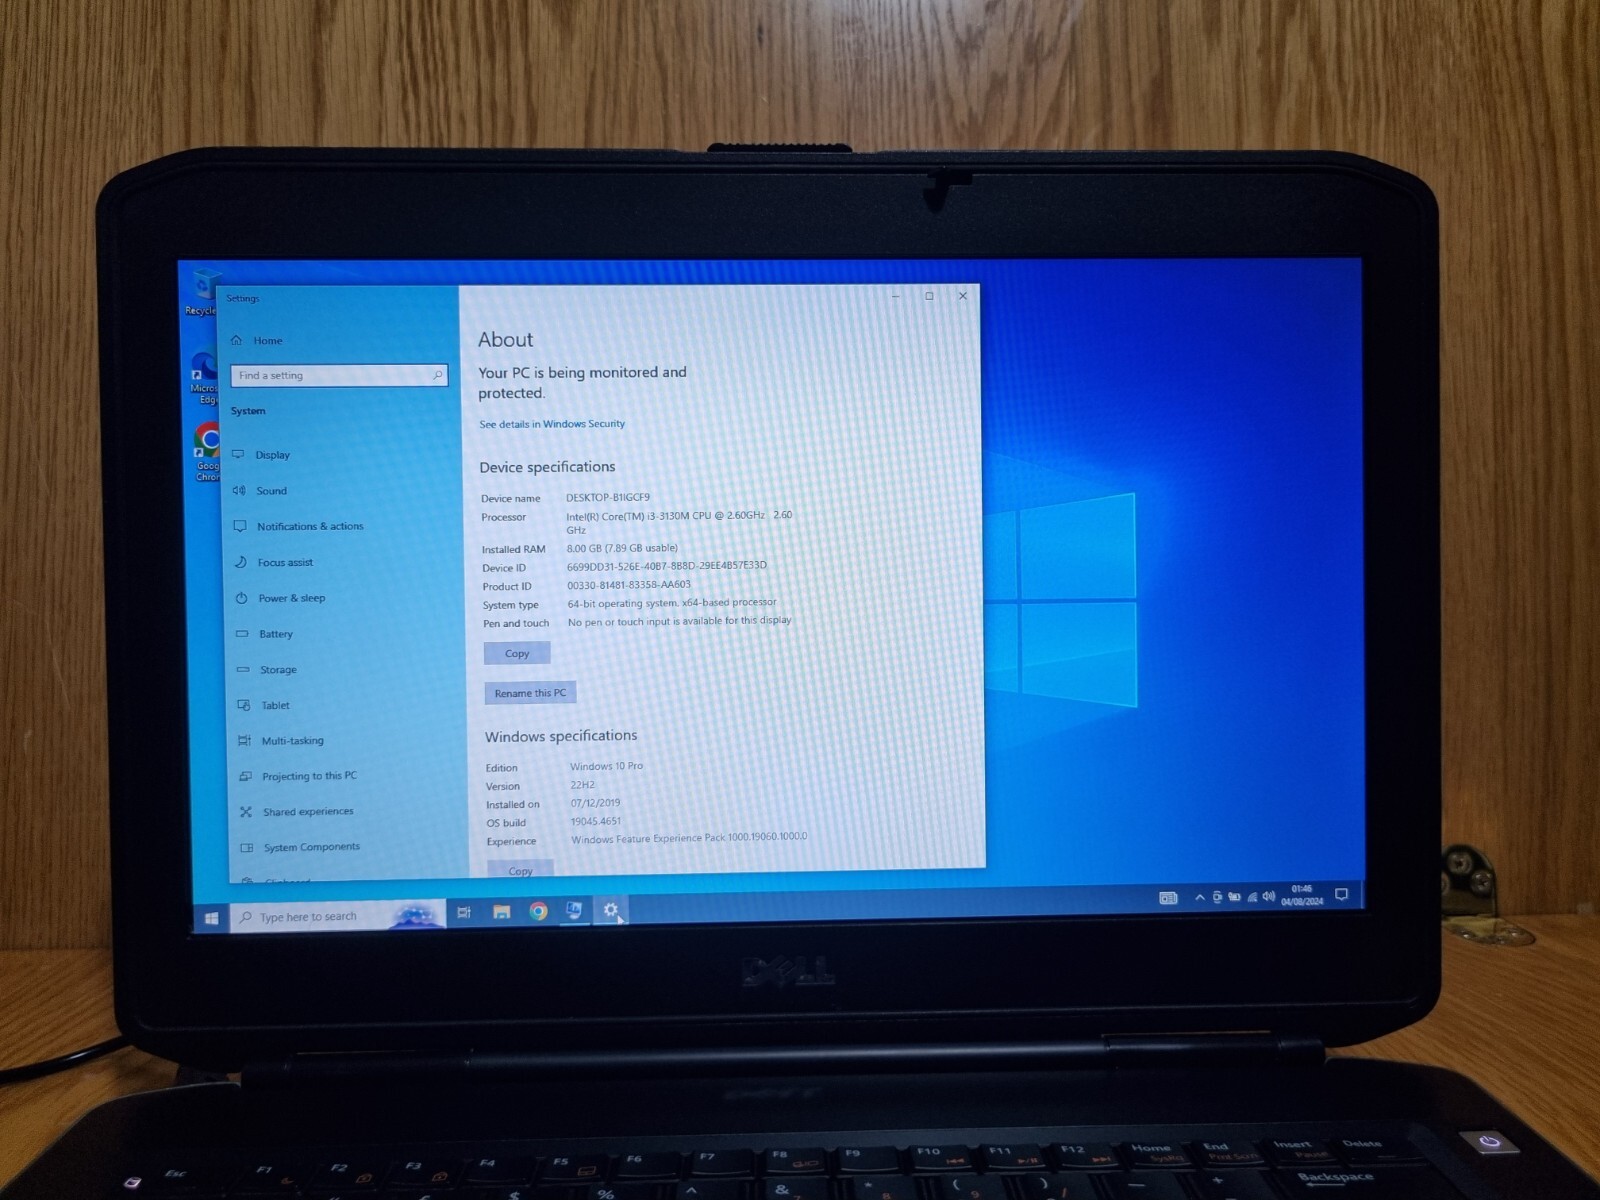The width and height of the screenshot is (1600, 1200).
Task: Open the Windows Start menu
Action: tap(211, 918)
